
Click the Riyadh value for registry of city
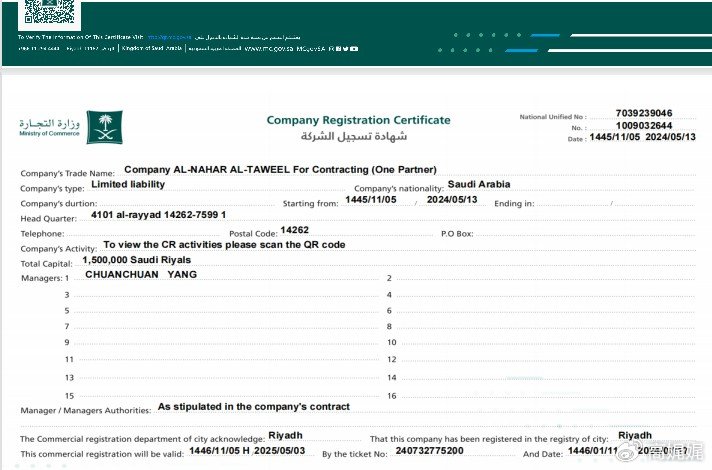pyautogui.click(x=635, y=435)
